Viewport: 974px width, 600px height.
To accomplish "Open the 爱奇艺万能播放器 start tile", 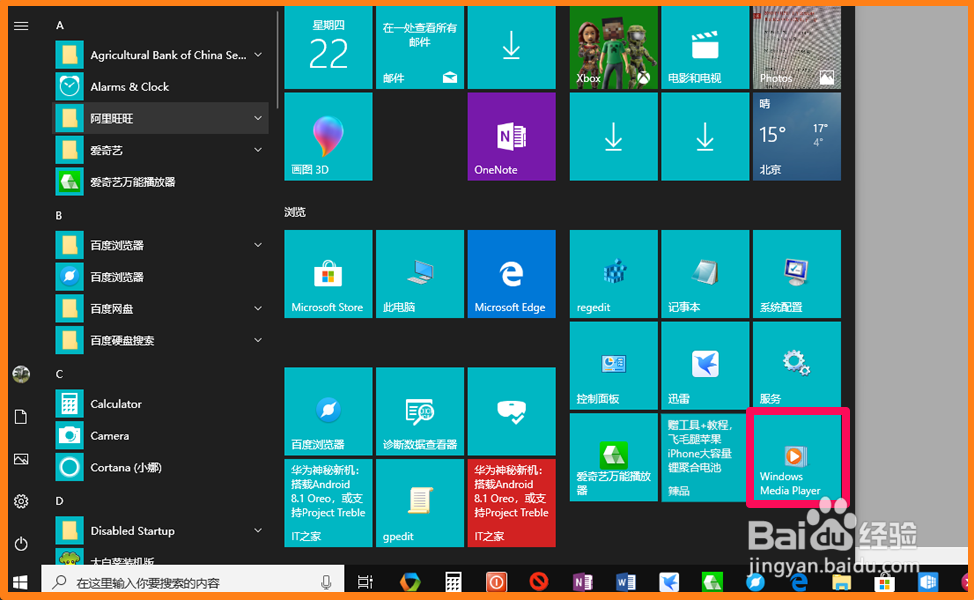I will coord(613,457).
